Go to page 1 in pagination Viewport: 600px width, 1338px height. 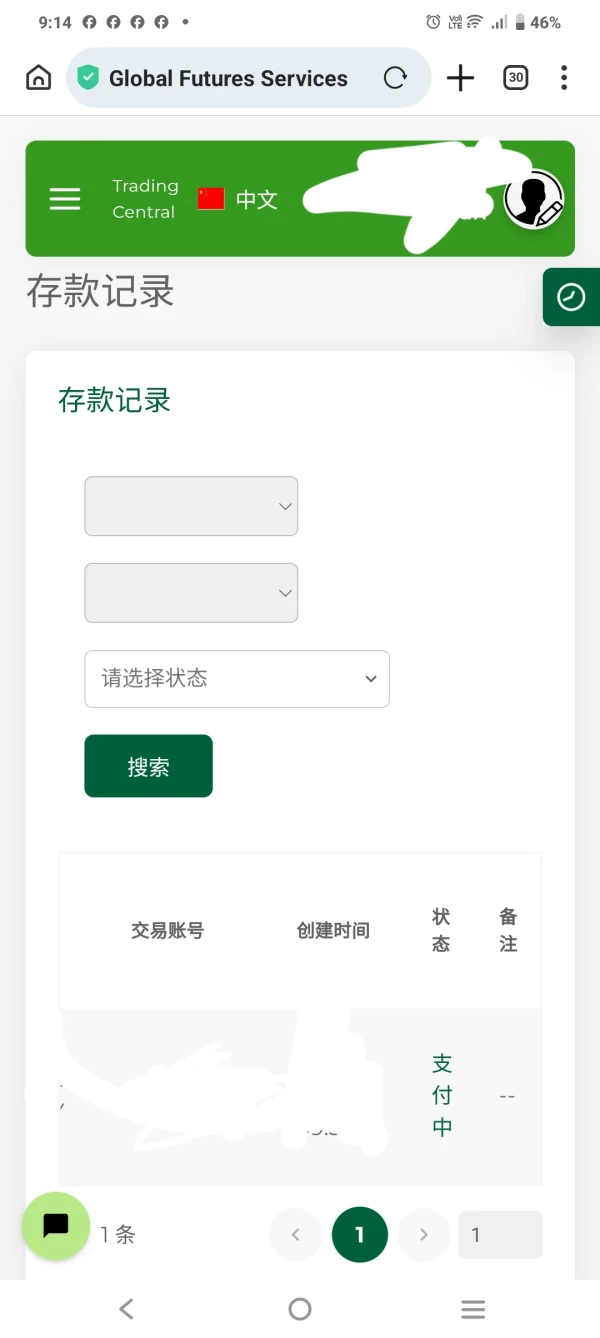pyautogui.click(x=359, y=1235)
